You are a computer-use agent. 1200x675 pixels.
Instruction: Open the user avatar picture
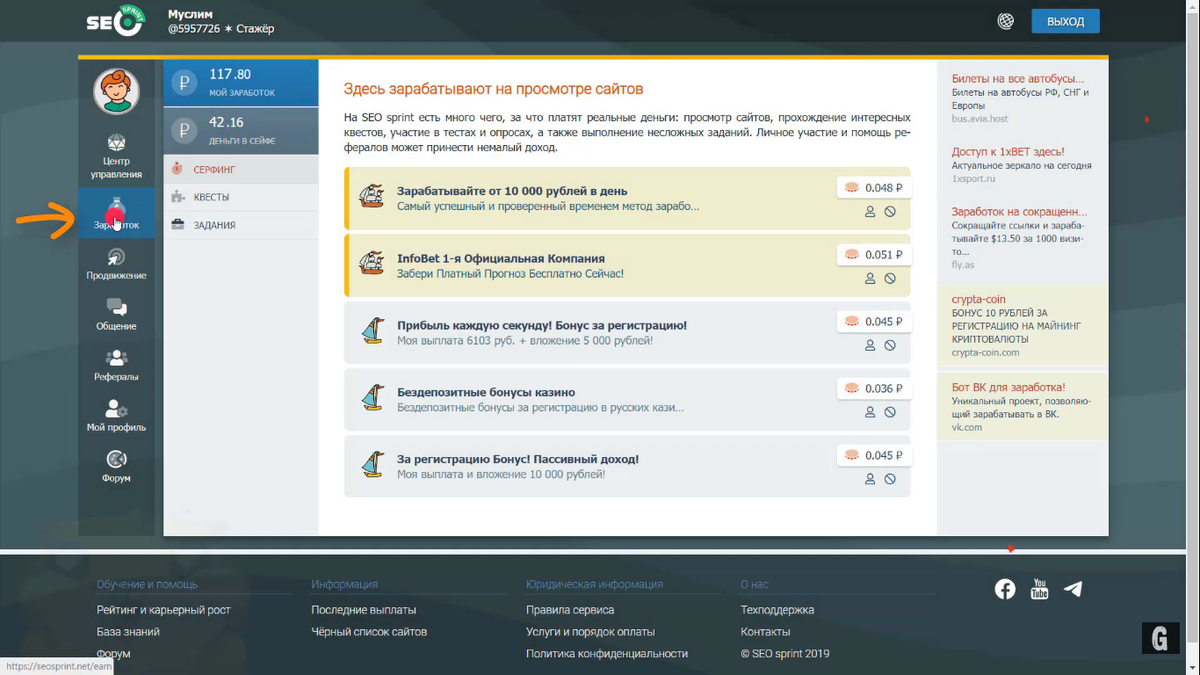[116, 92]
